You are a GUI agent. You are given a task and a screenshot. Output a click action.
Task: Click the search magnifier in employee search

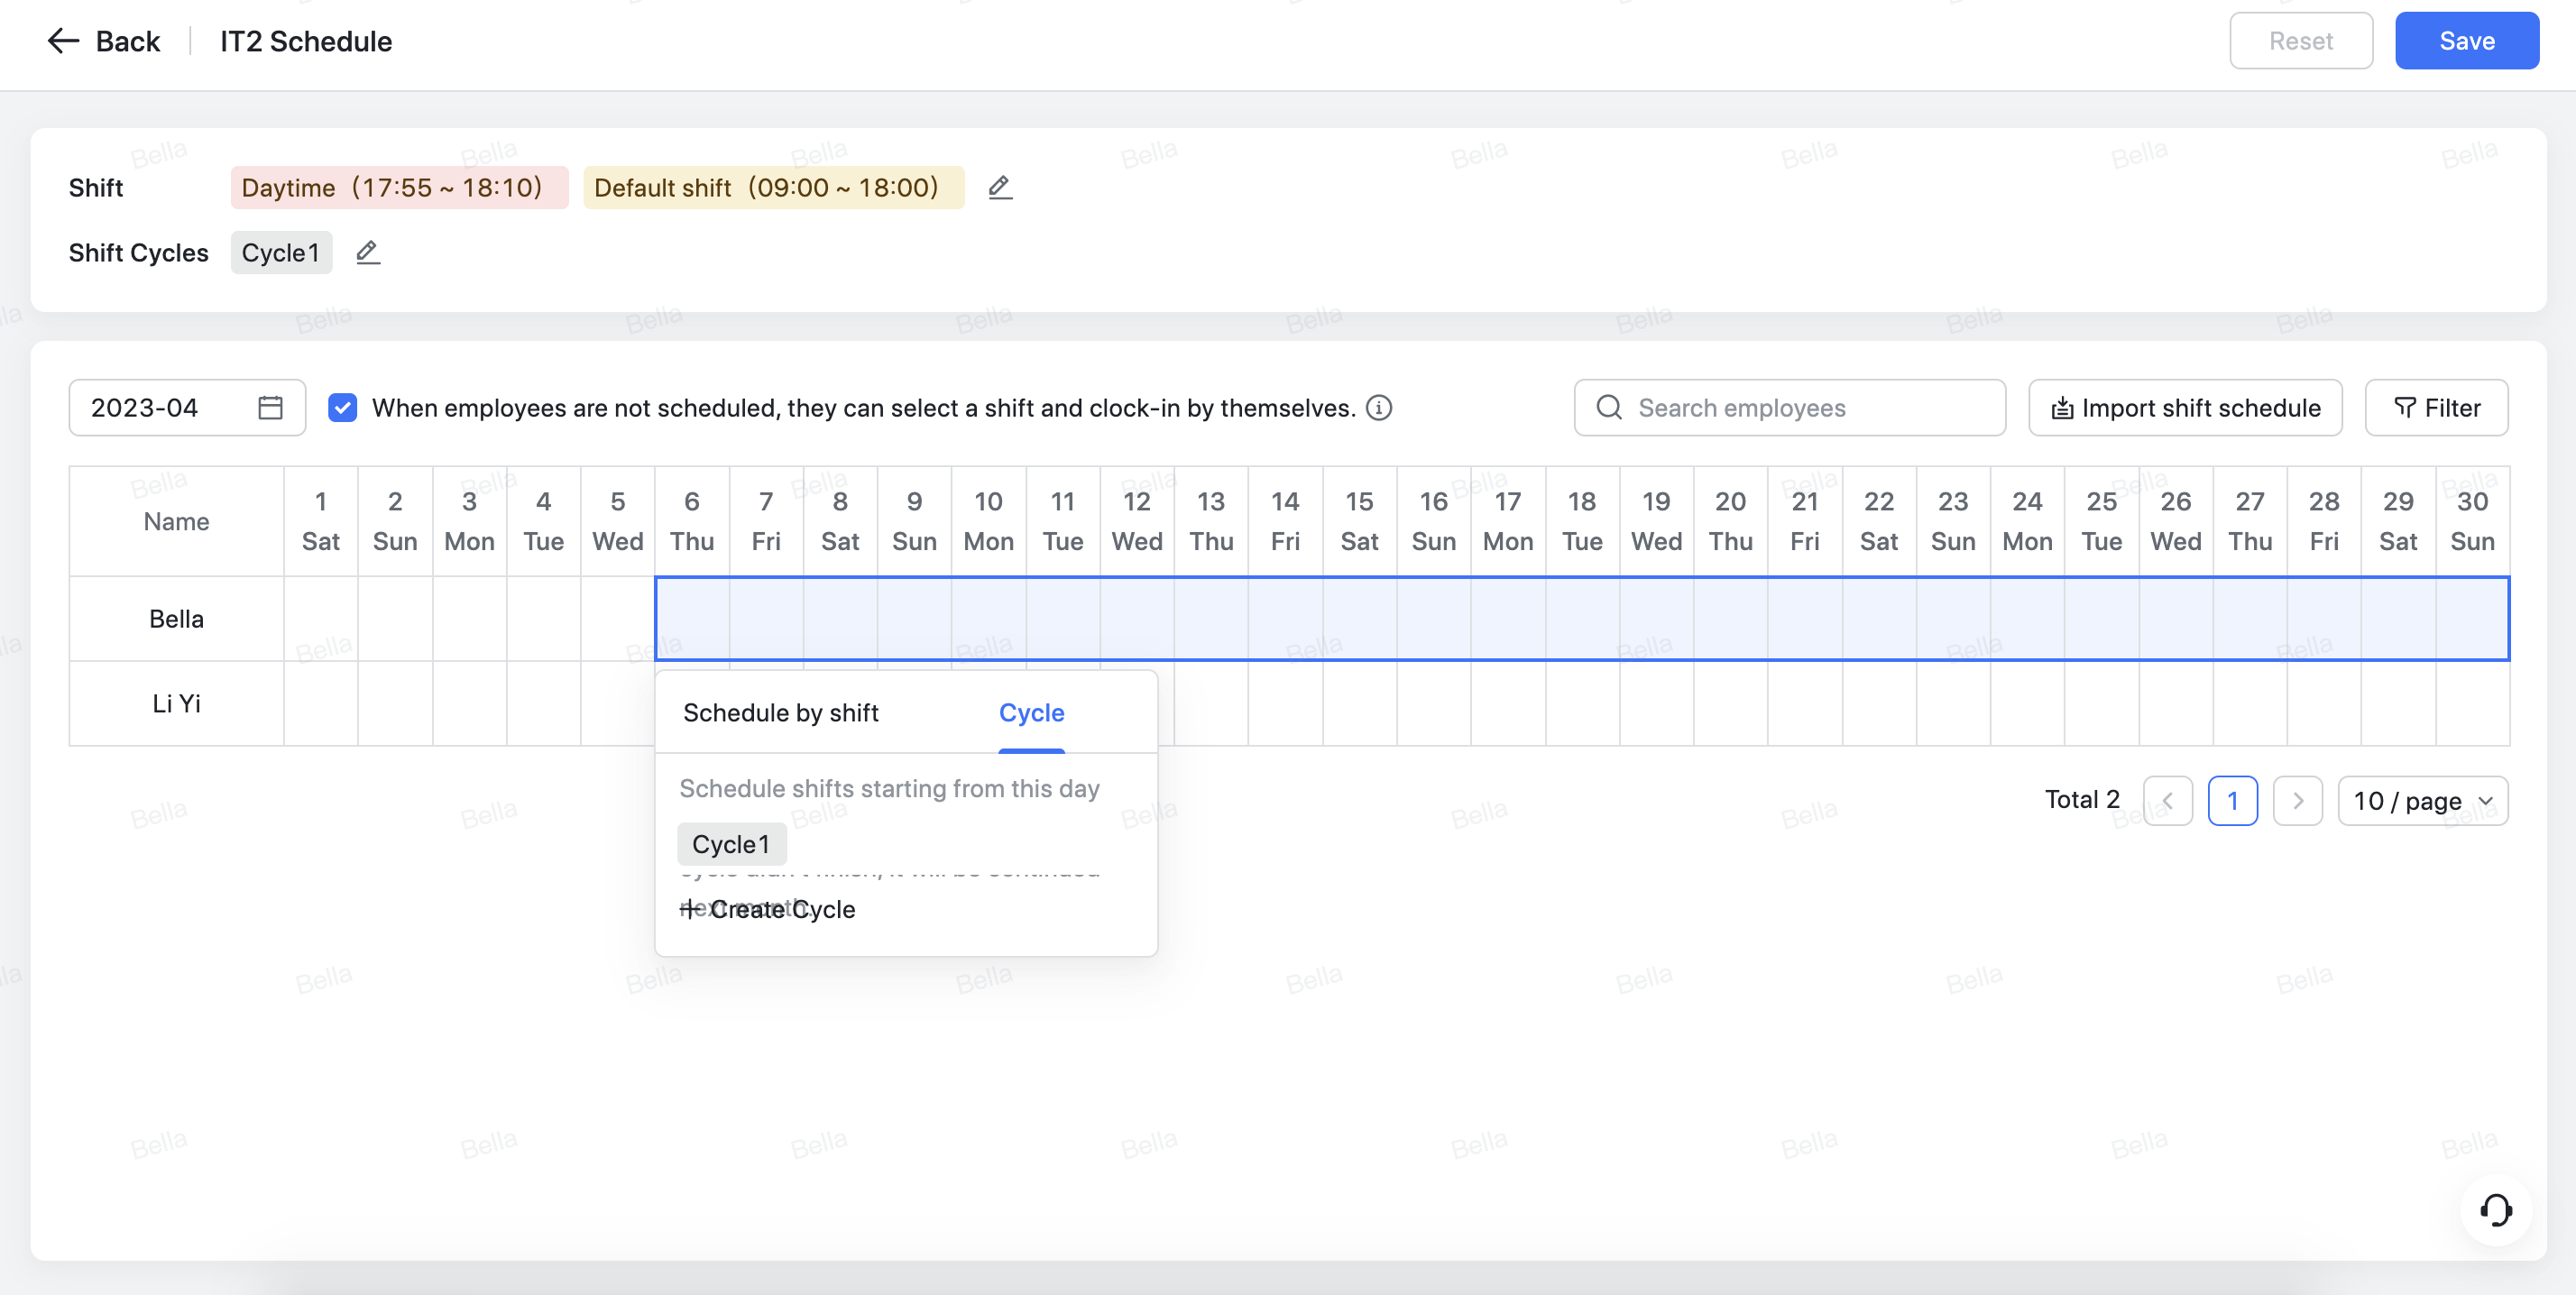click(x=1608, y=408)
